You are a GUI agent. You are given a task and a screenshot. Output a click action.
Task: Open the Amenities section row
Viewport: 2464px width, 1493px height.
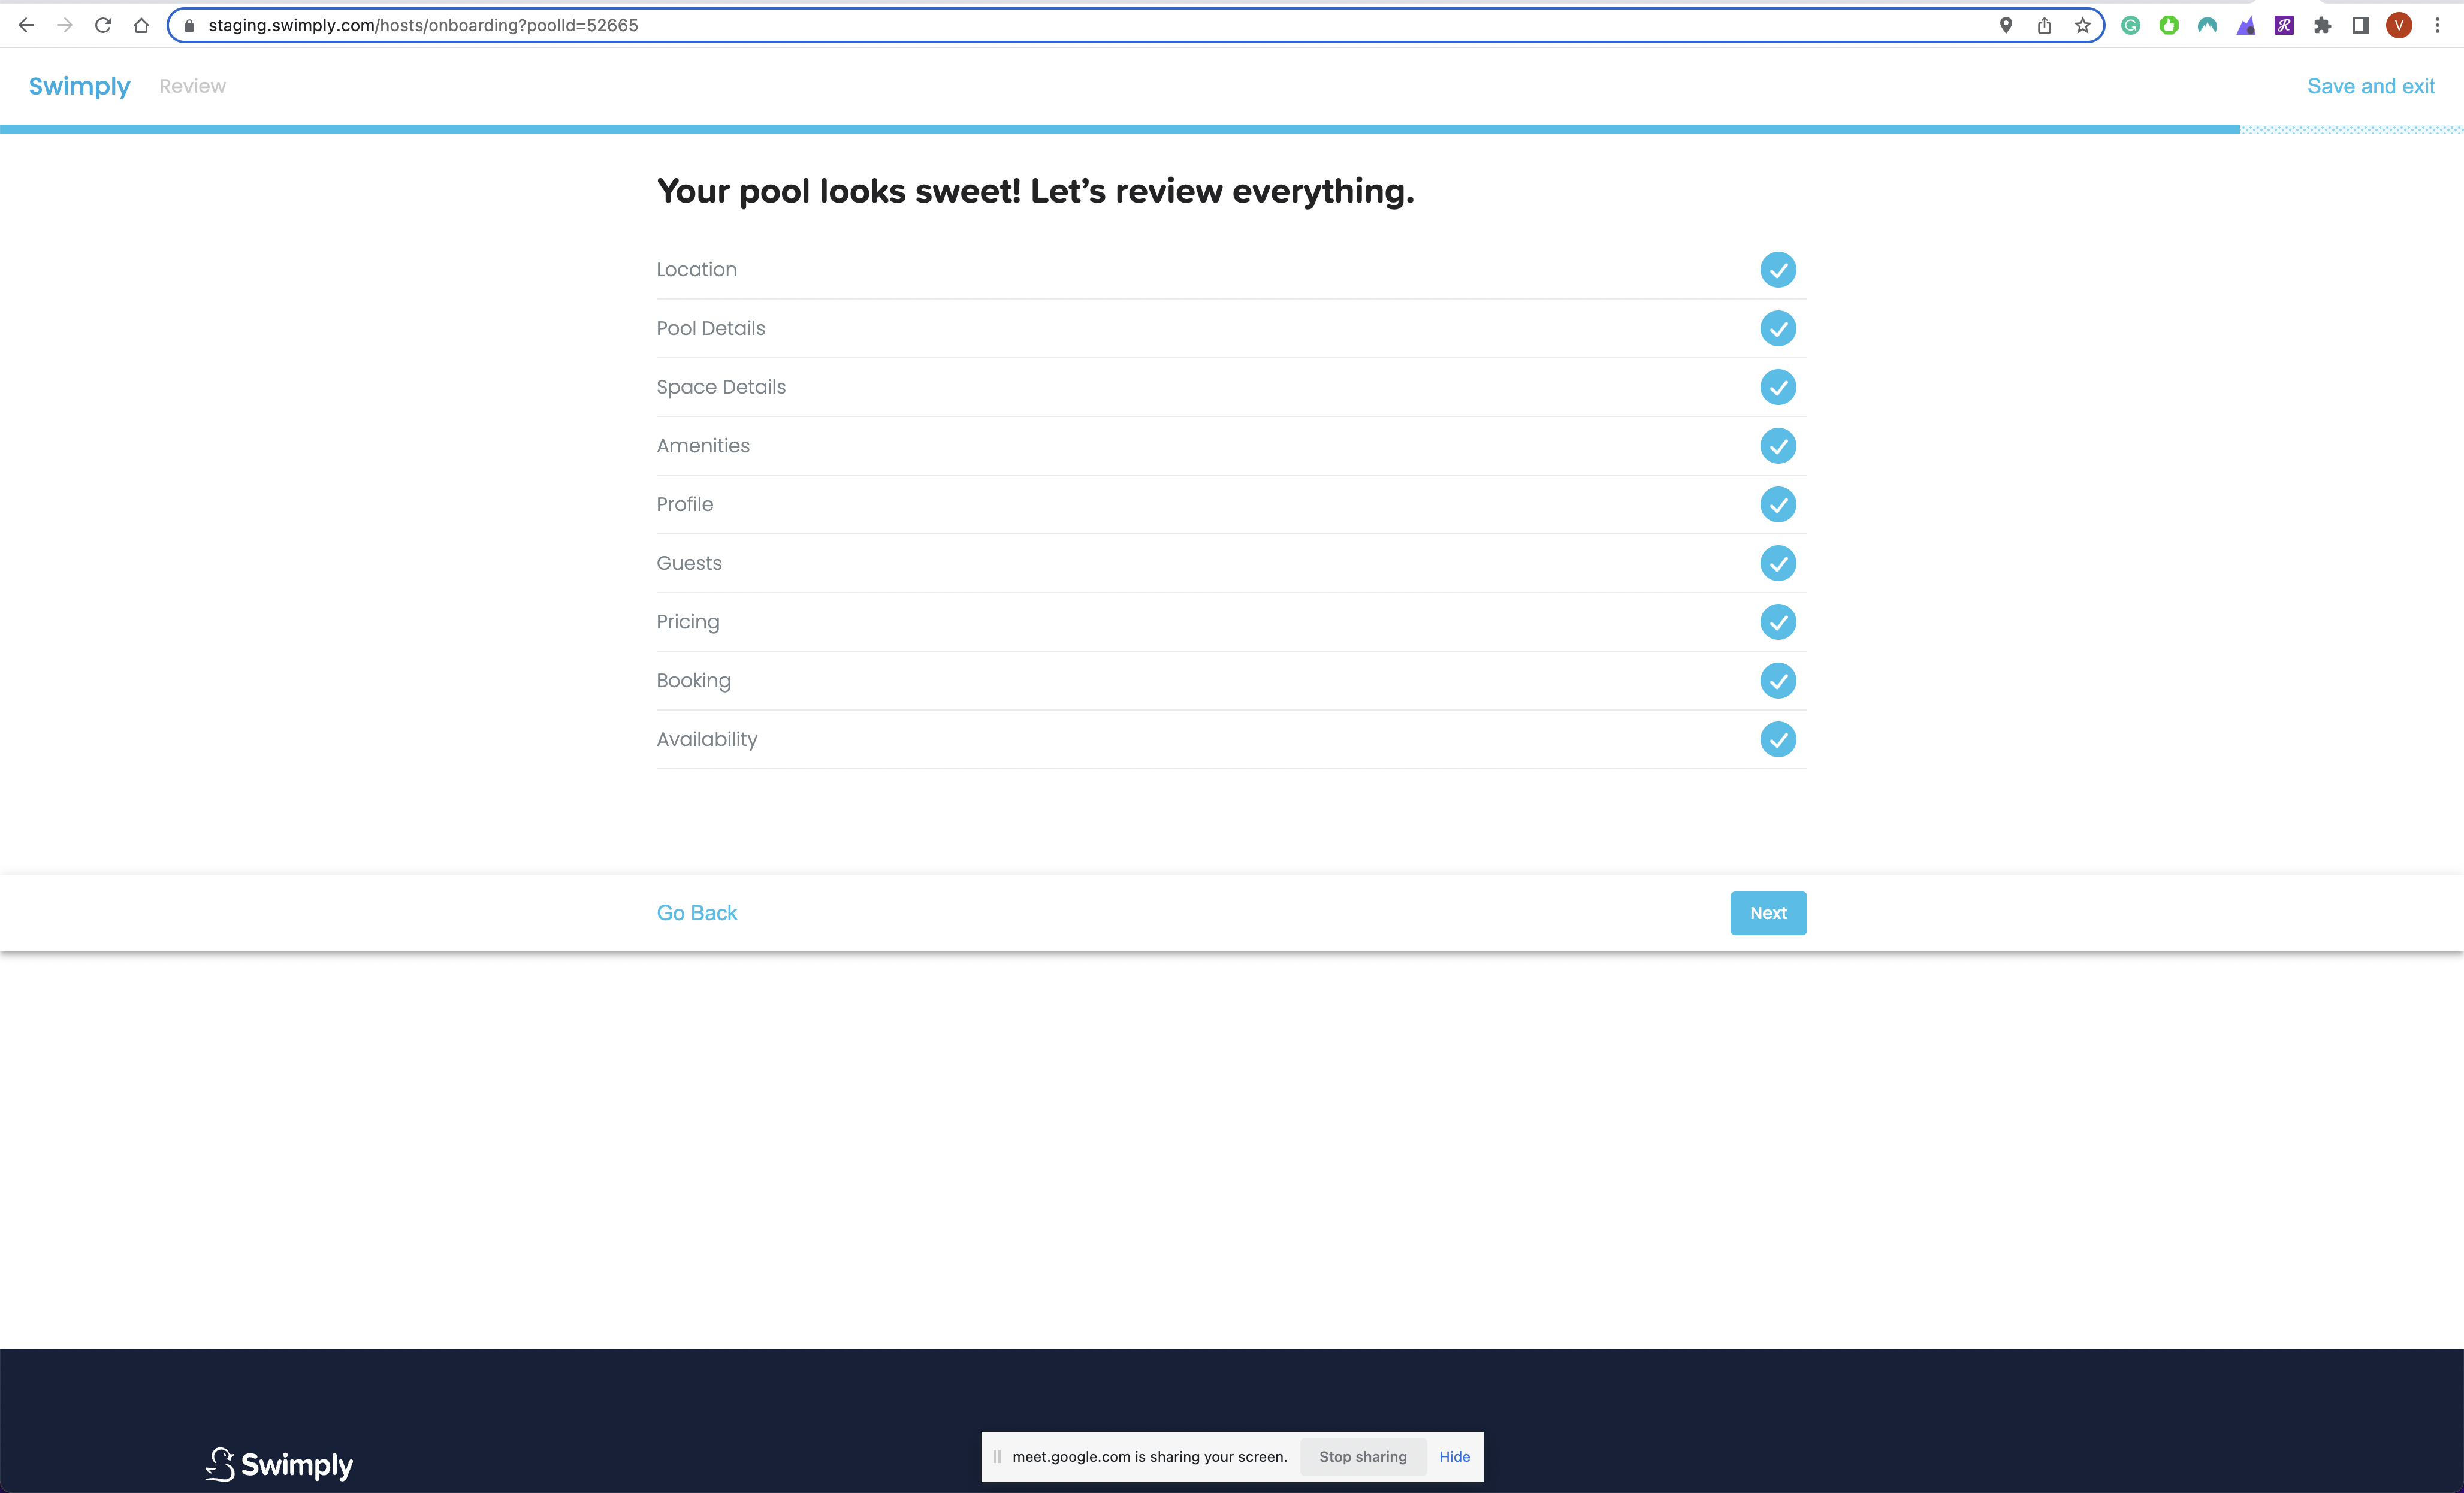pos(702,446)
